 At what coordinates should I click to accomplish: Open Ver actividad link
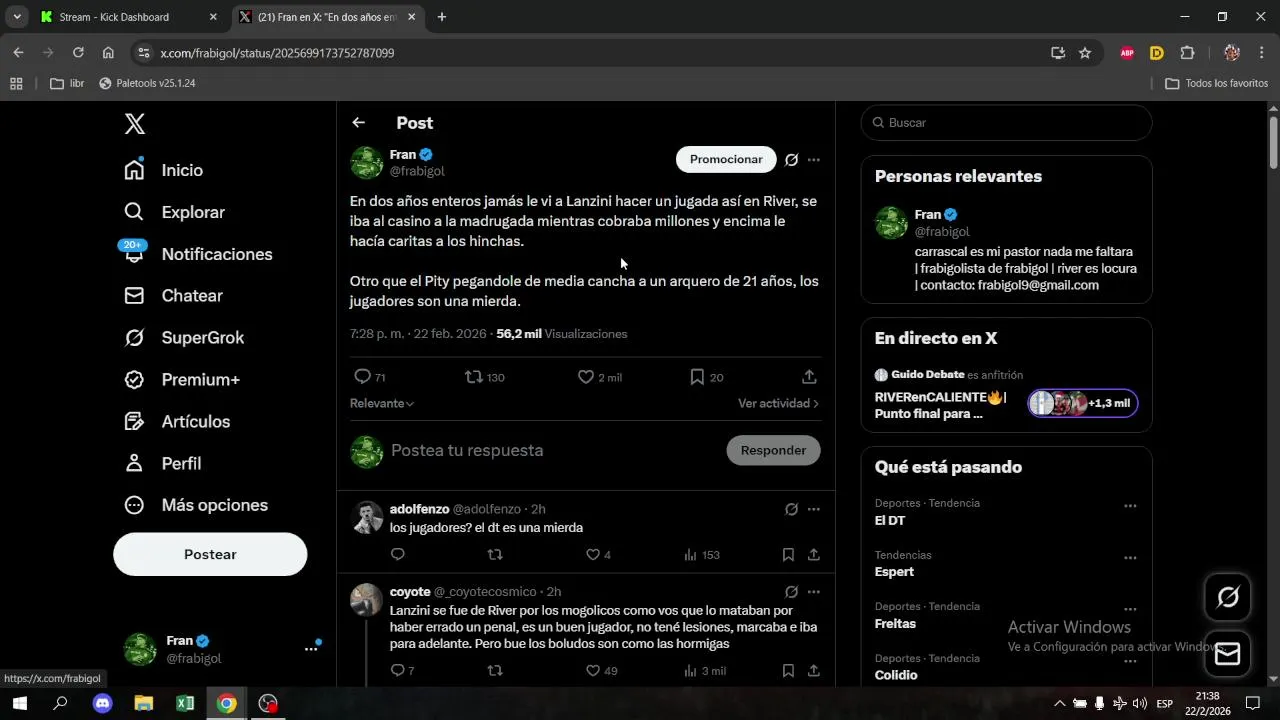778,403
